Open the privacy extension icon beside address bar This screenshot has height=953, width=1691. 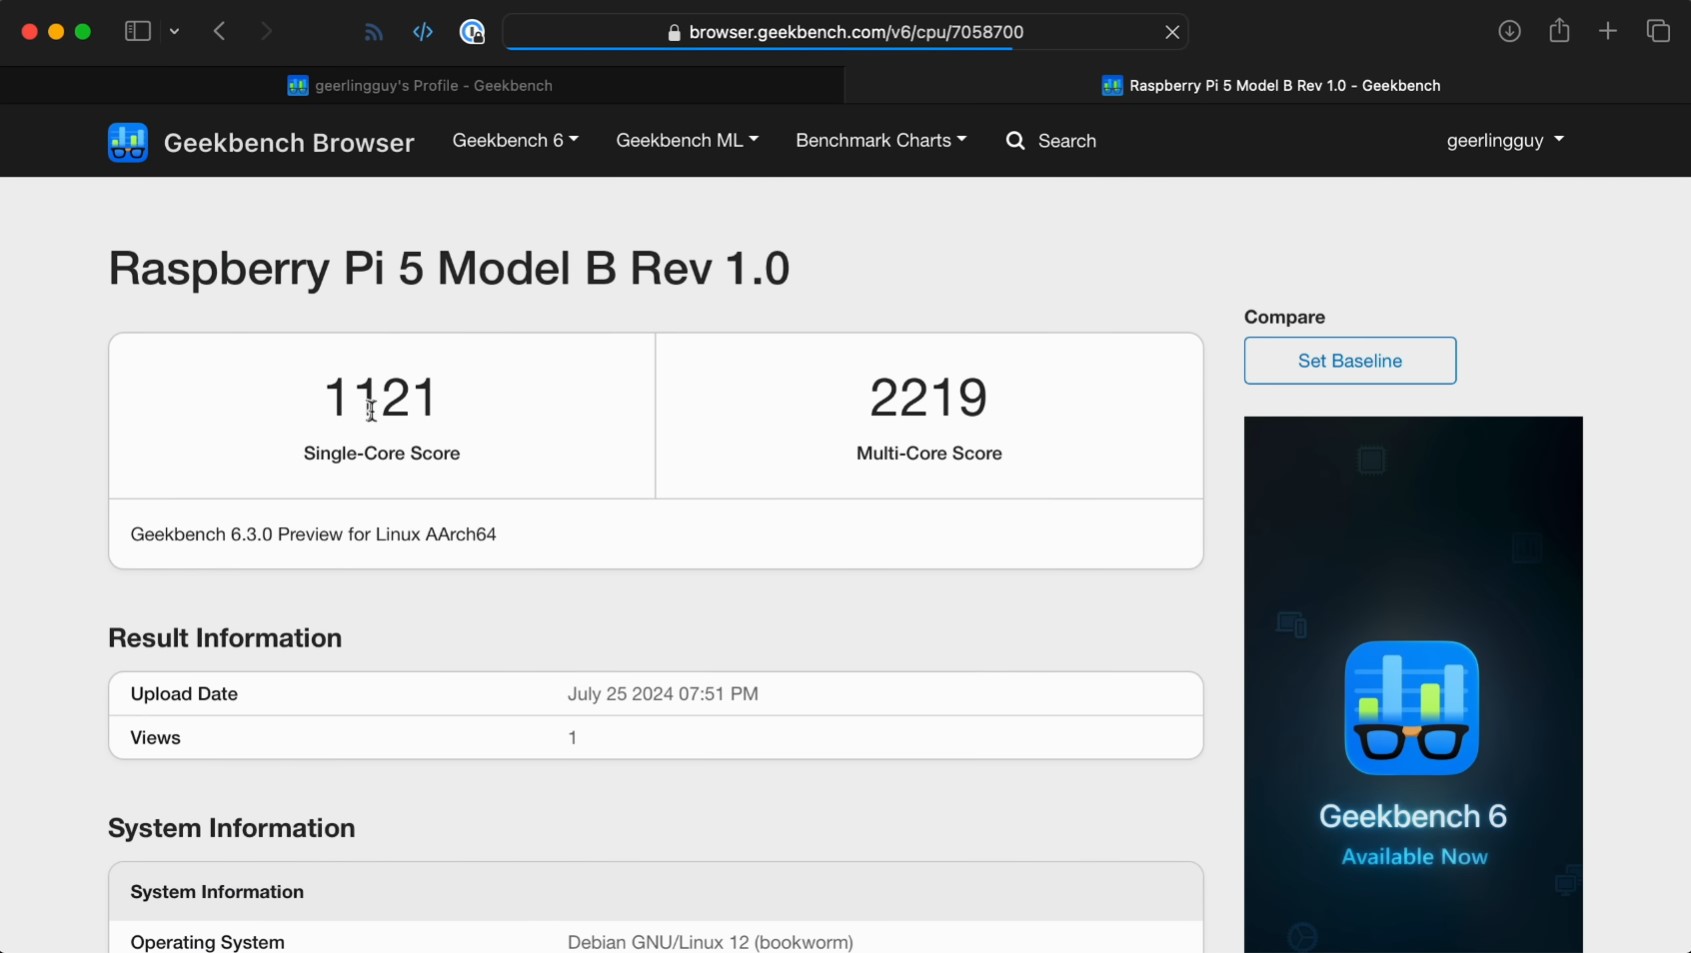click(472, 32)
